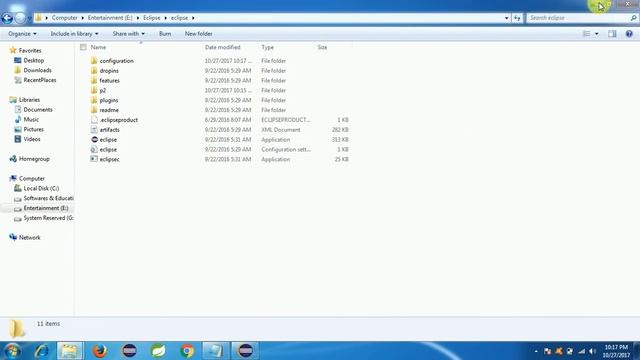
Task: Open System Reserved drive
Action: (x=48, y=218)
